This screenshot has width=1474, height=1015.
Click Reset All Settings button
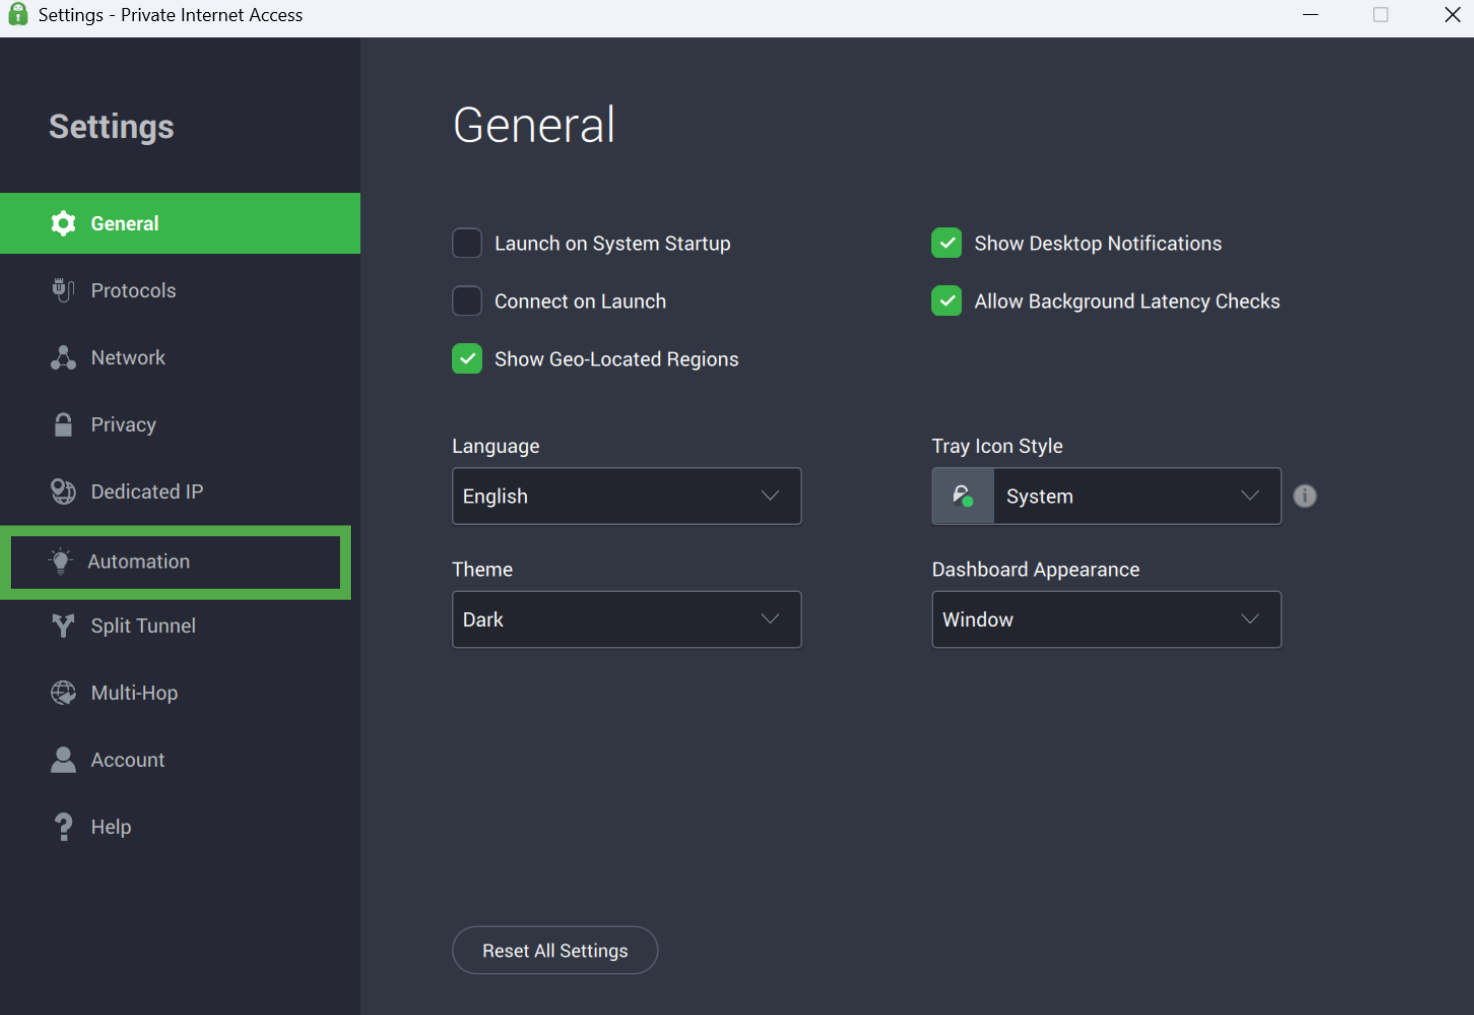click(x=555, y=950)
